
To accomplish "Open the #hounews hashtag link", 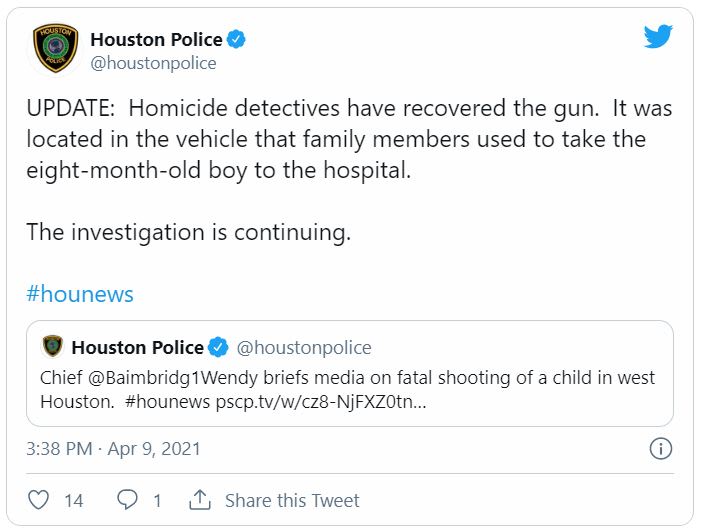I will click(x=80, y=294).
